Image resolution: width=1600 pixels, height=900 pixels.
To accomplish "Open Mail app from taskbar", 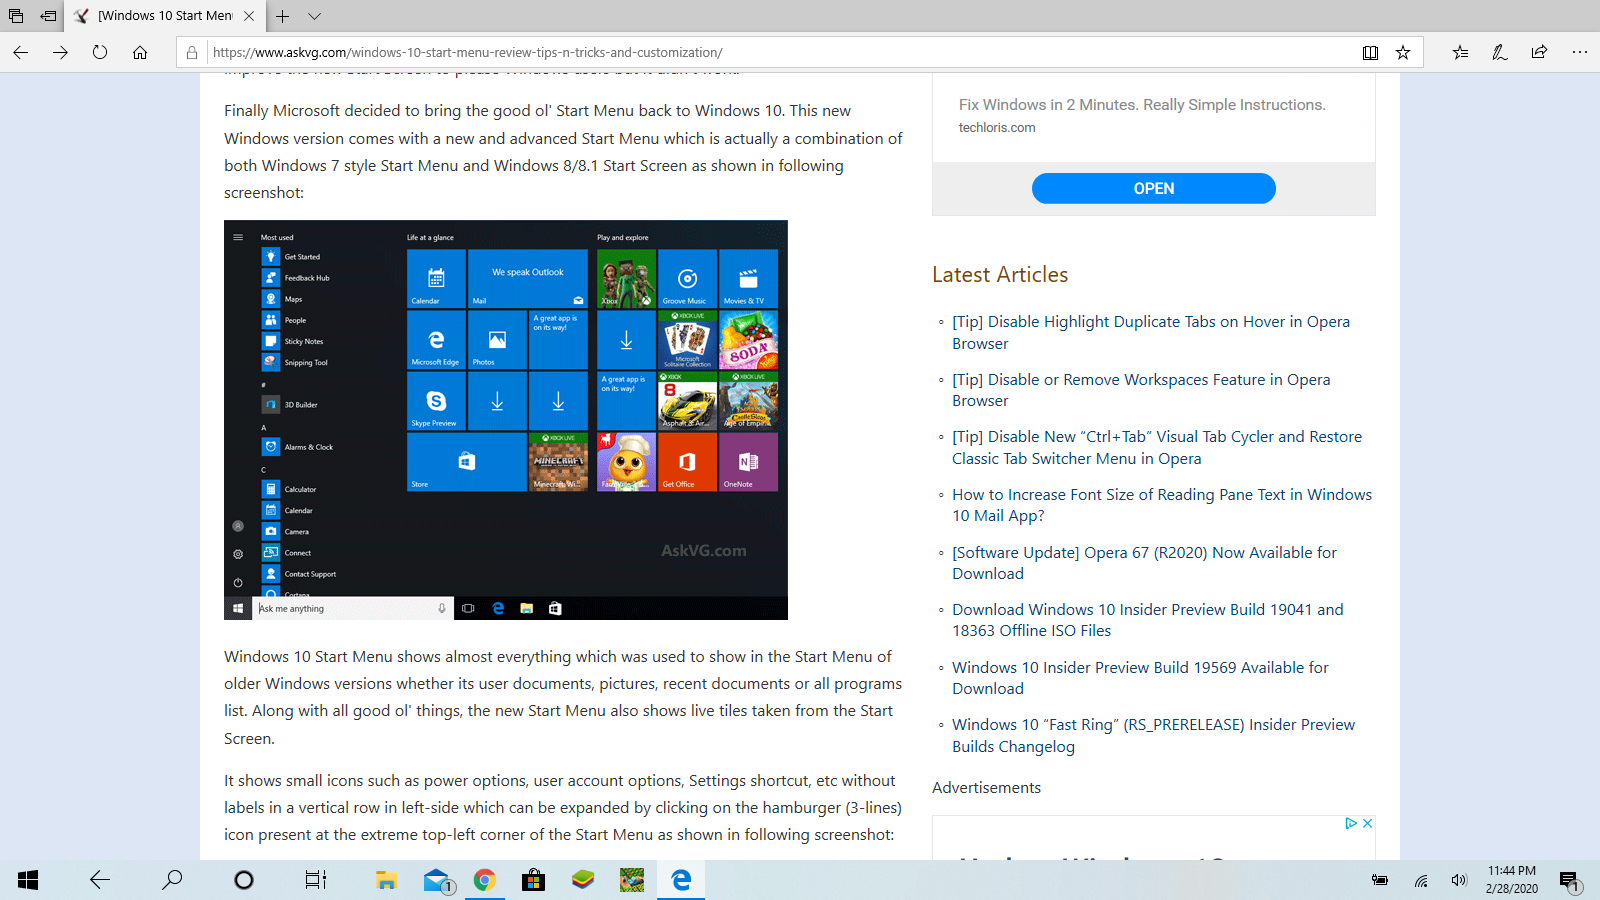I will (x=437, y=880).
